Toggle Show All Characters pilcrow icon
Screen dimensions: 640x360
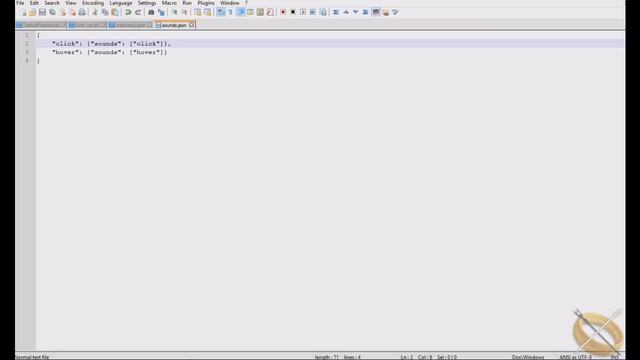[x=231, y=12]
